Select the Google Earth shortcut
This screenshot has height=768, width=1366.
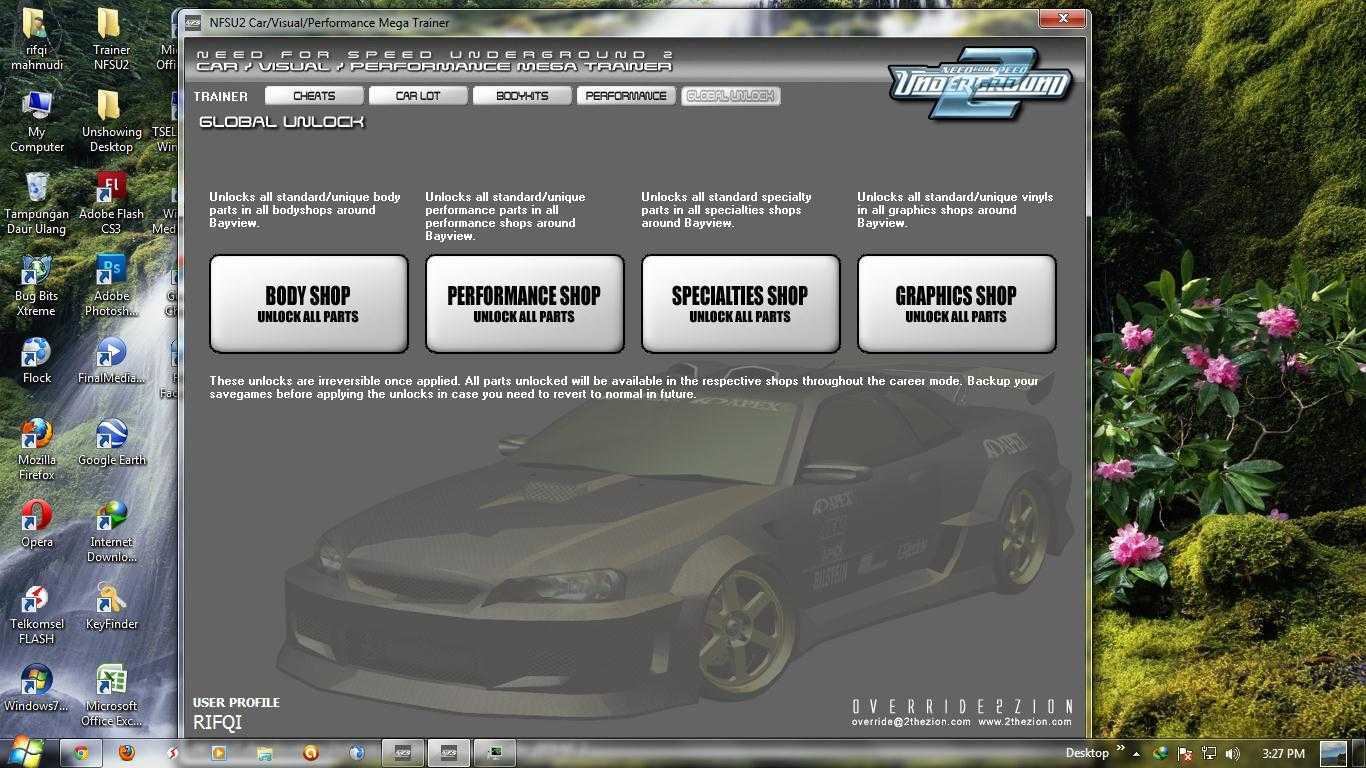click(x=111, y=443)
